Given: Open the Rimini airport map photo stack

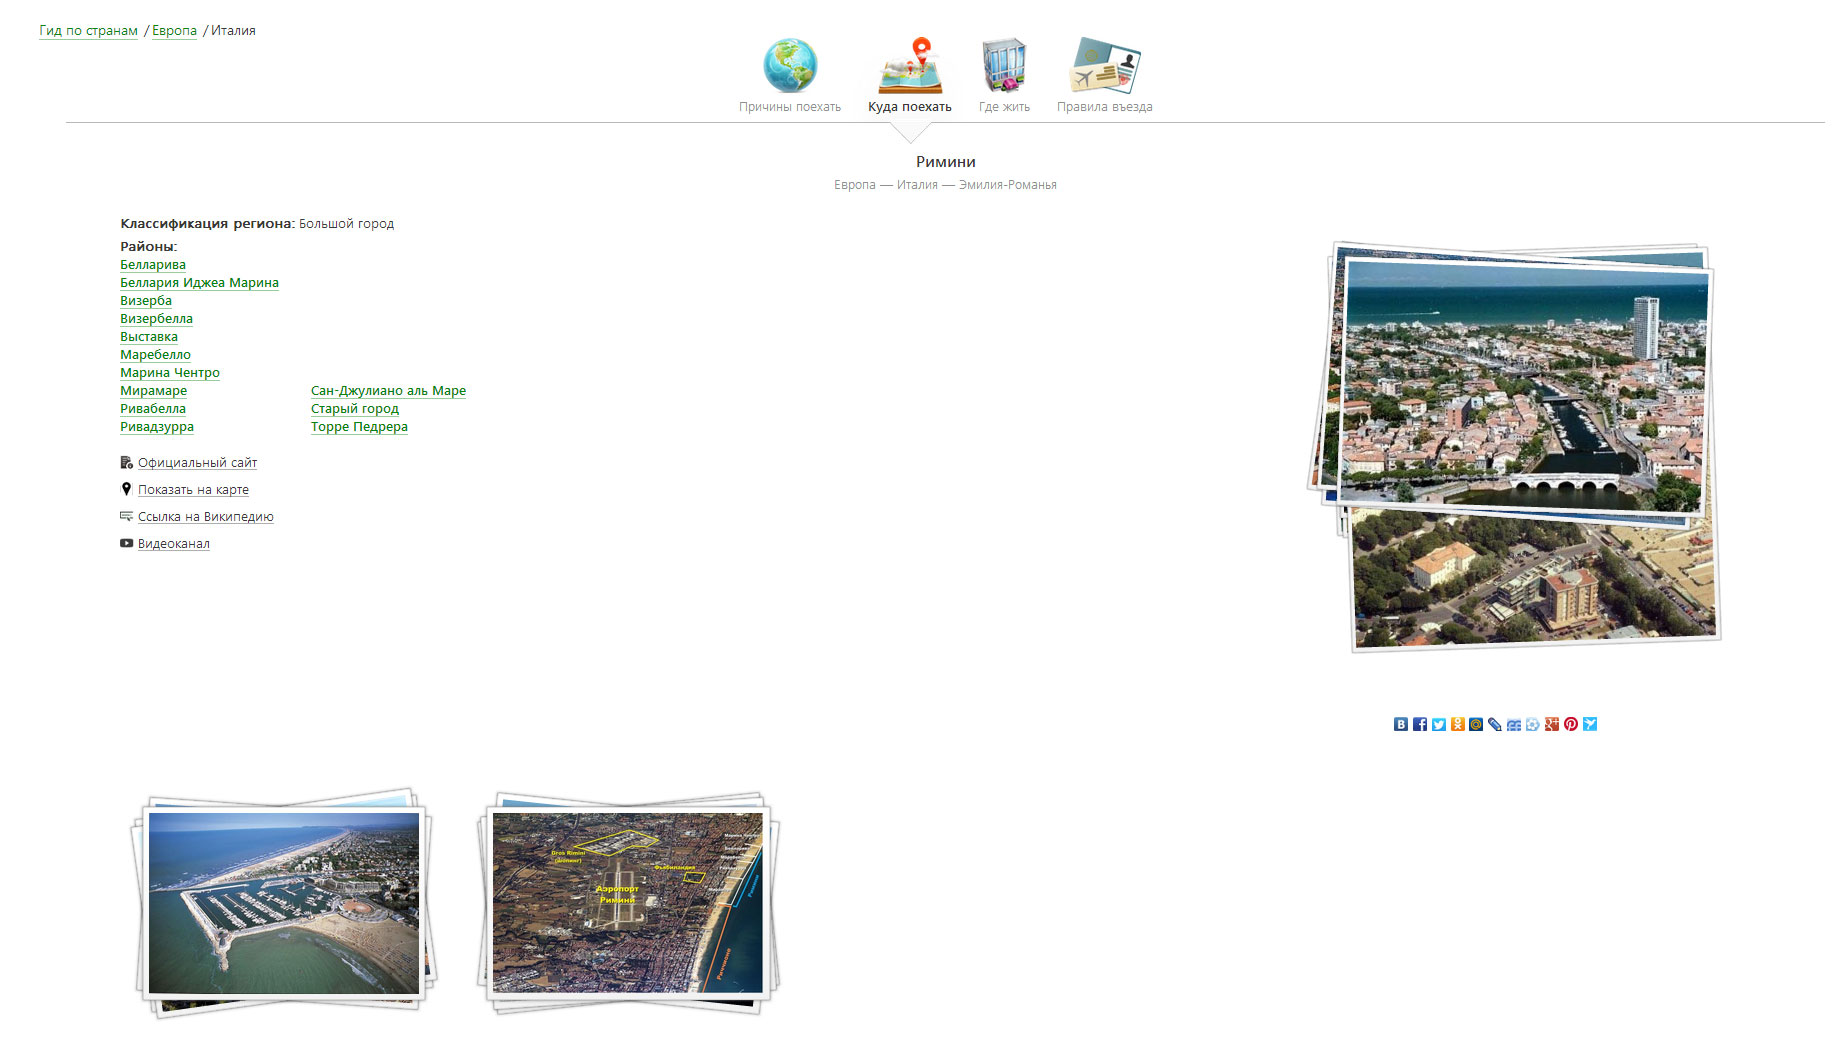Looking at the screenshot, I should [628, 903].
